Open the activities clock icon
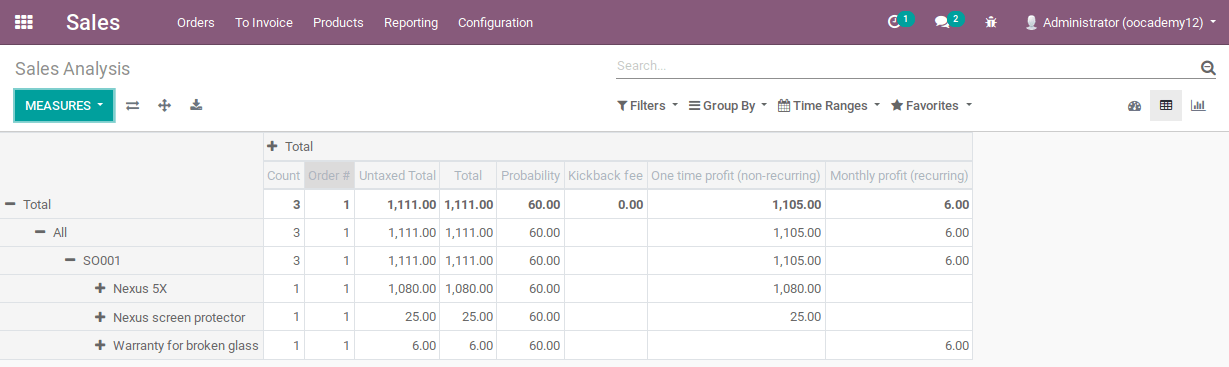The width and height of the screenshot is (1229, 367). click(x=894, y=22)
